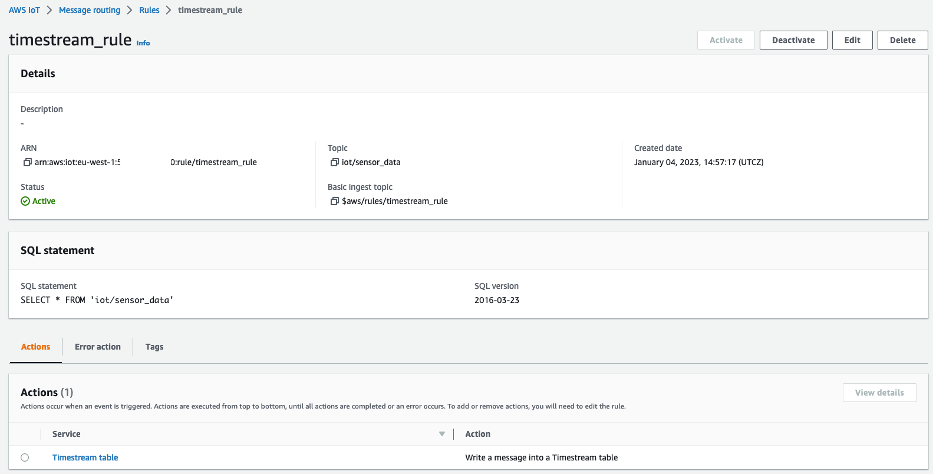Delete the timestream_rule
The width and height of the screenshot is (933, 474).
click(902, 40)
